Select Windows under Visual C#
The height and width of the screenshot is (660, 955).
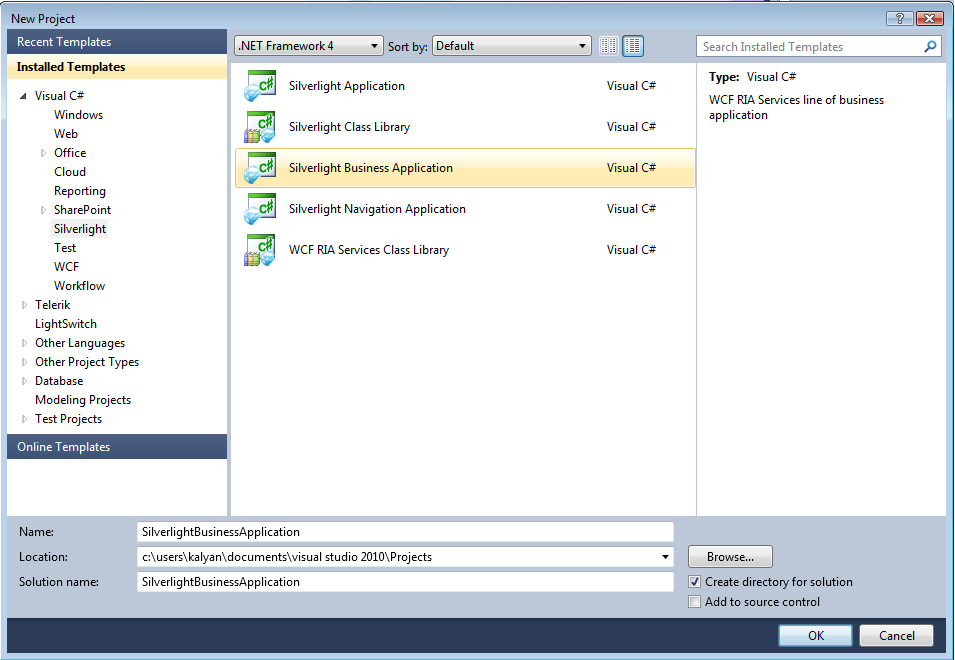[79, 115]
